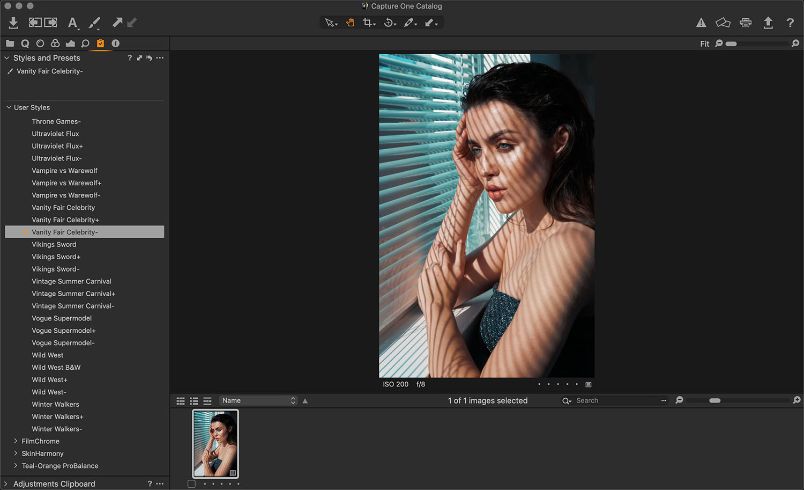Open Styles and Presets panel options menu

pyautogui.click(x=160, y=58)
